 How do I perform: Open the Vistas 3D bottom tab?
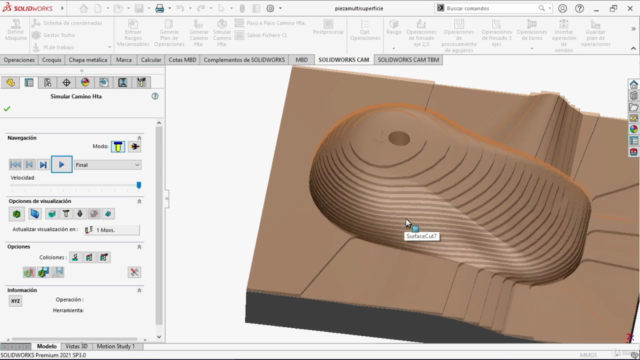pos(76,346)
